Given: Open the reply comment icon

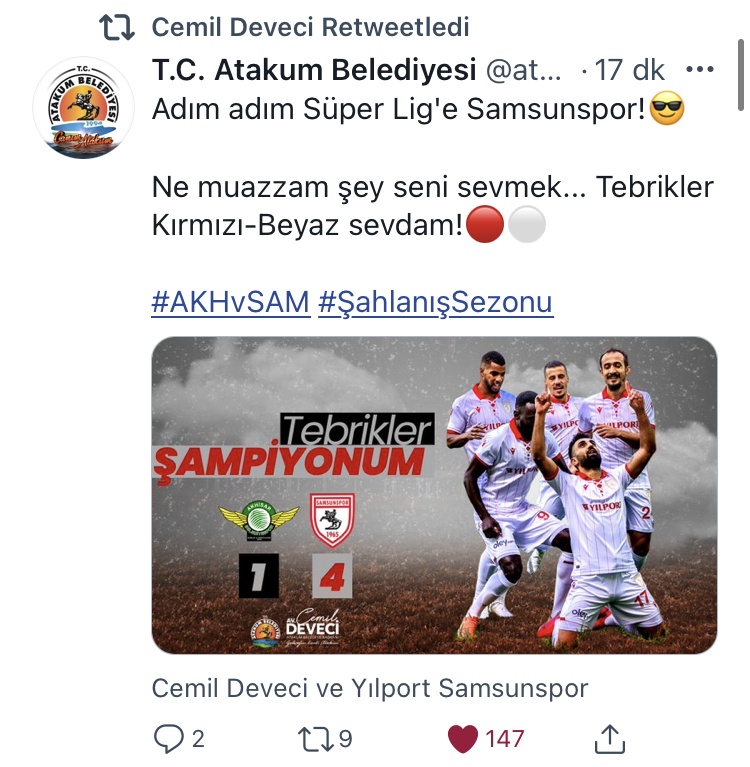Looking at the screenshot, I should [169, 739].
